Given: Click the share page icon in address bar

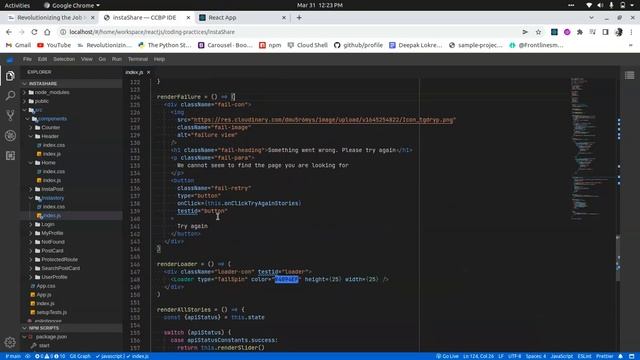Looking at the screenshot, I should tap(525, 32).
